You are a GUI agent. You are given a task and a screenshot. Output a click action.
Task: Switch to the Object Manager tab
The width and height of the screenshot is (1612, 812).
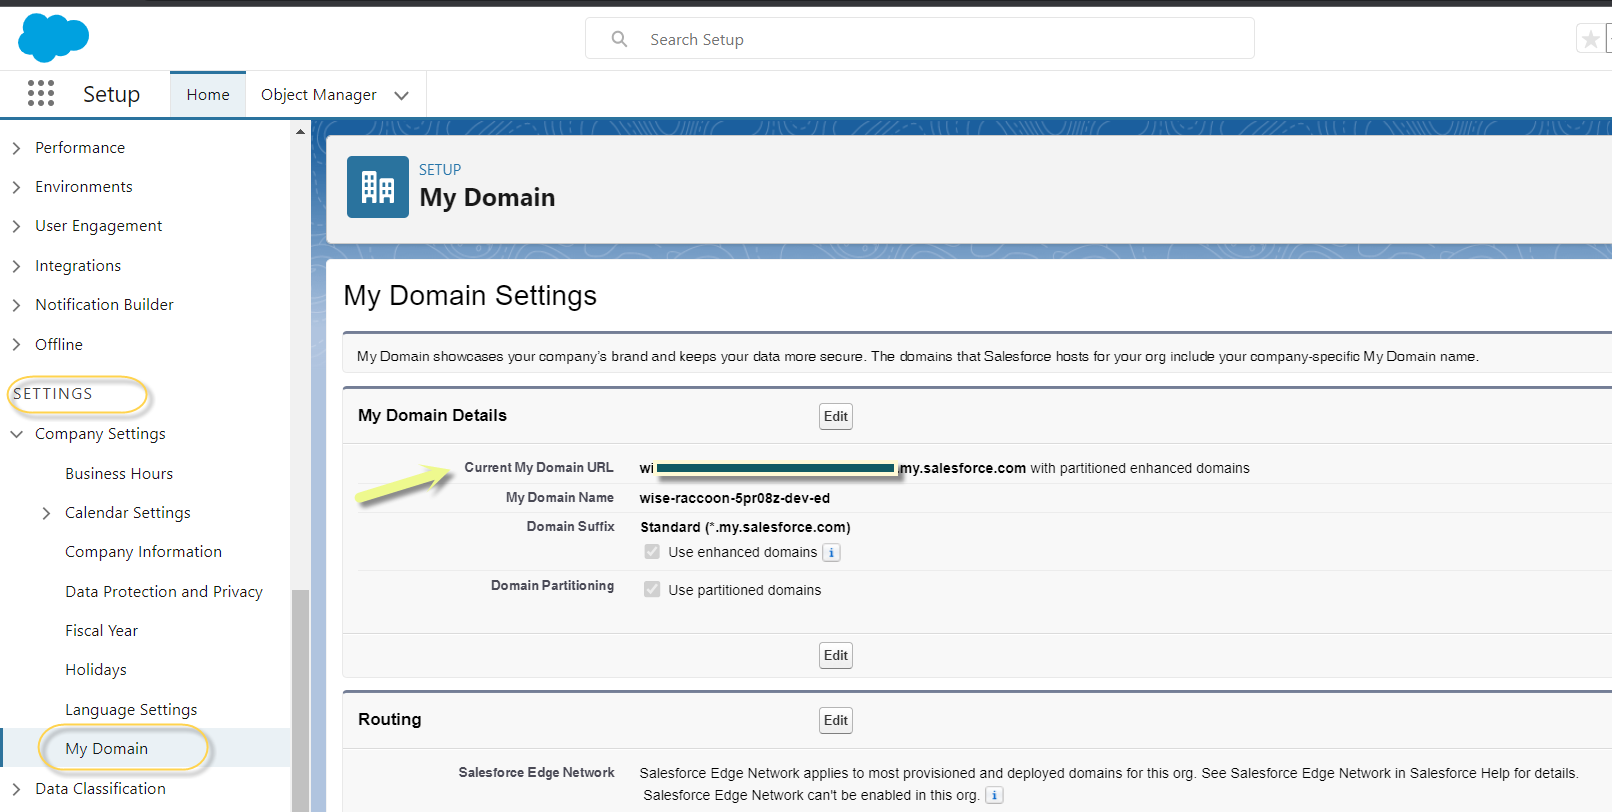pyautogui.click(x=319, y=94)
